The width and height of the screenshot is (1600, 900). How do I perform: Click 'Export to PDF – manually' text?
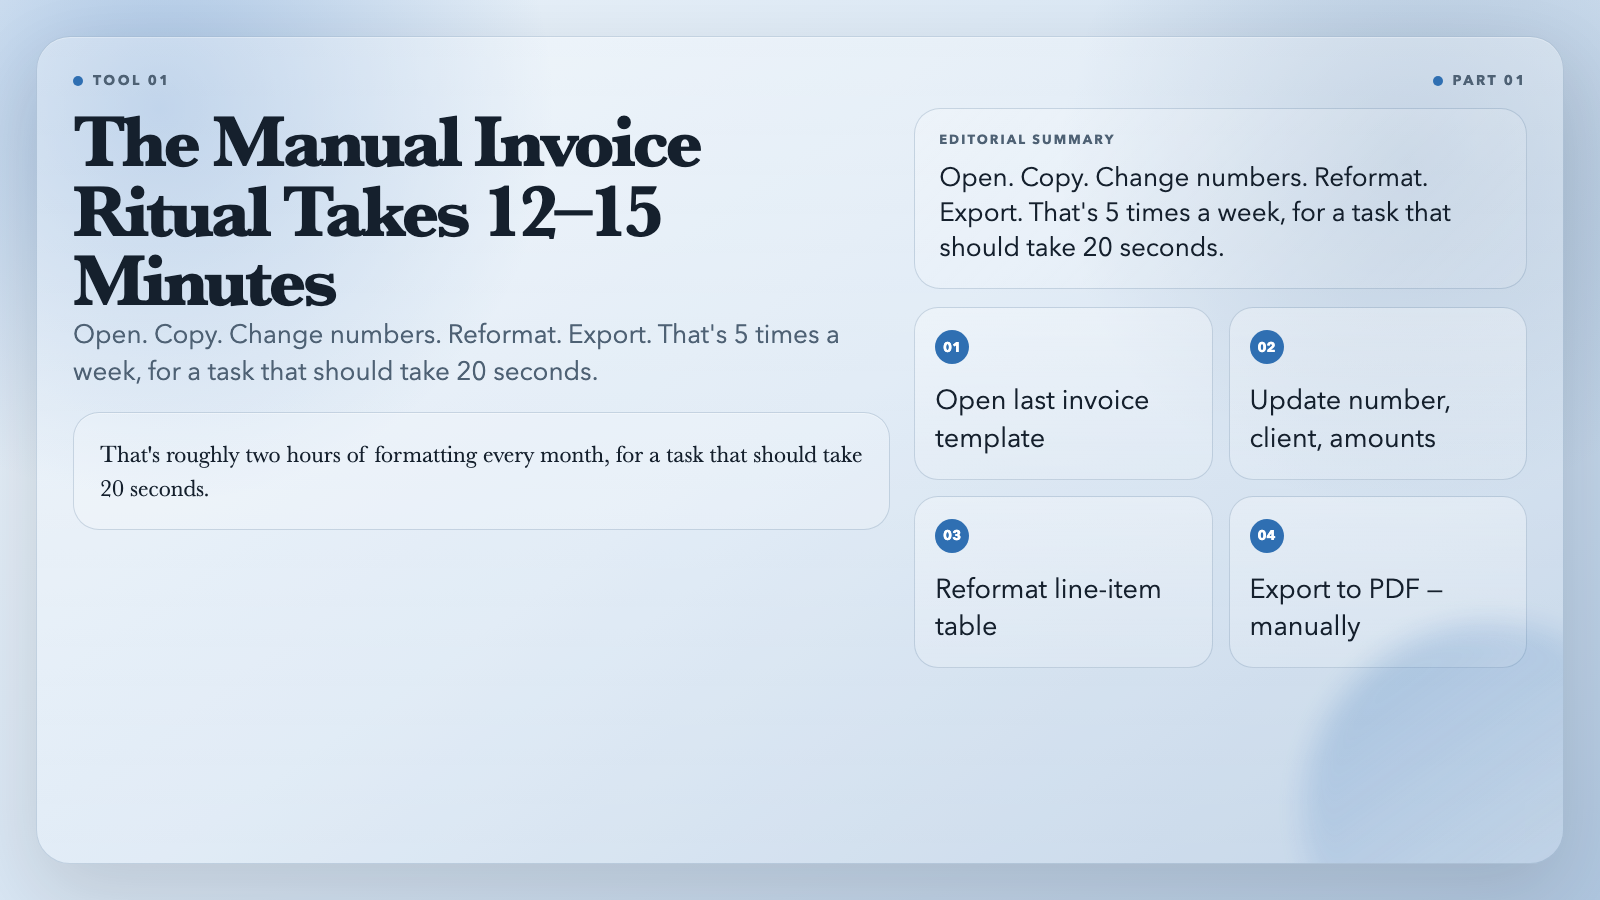tap(1346, 607)
